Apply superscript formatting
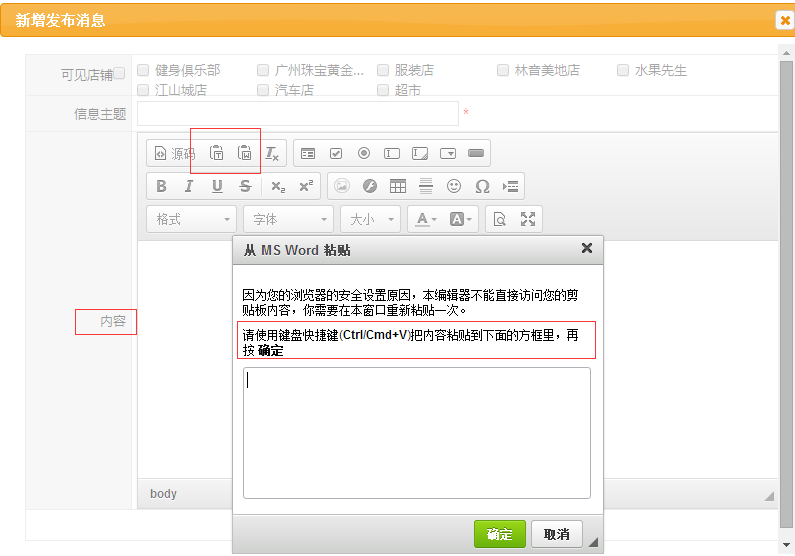This screenshot has width=795, height=556. click(x=306, y=186)
